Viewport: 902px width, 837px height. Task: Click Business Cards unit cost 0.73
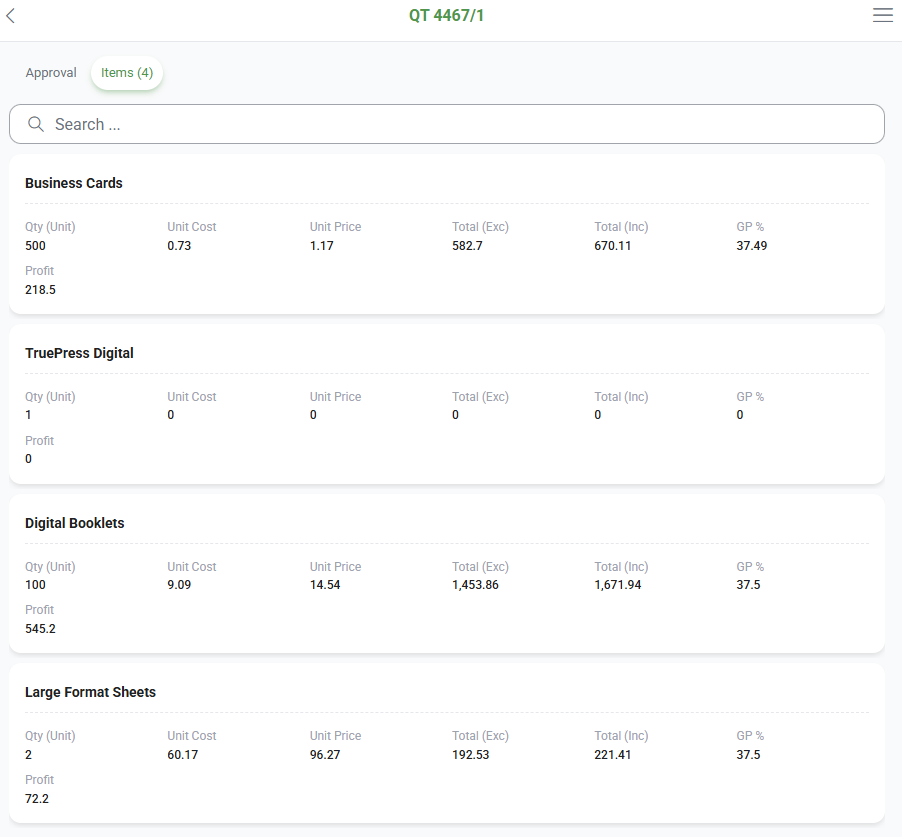179,246
